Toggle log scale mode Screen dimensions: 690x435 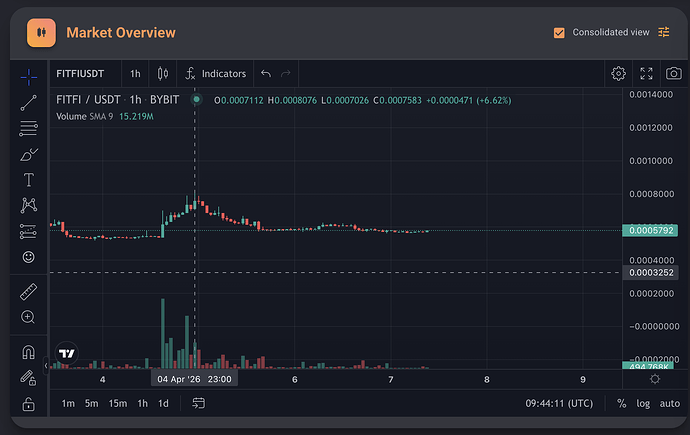click(643, 403)
